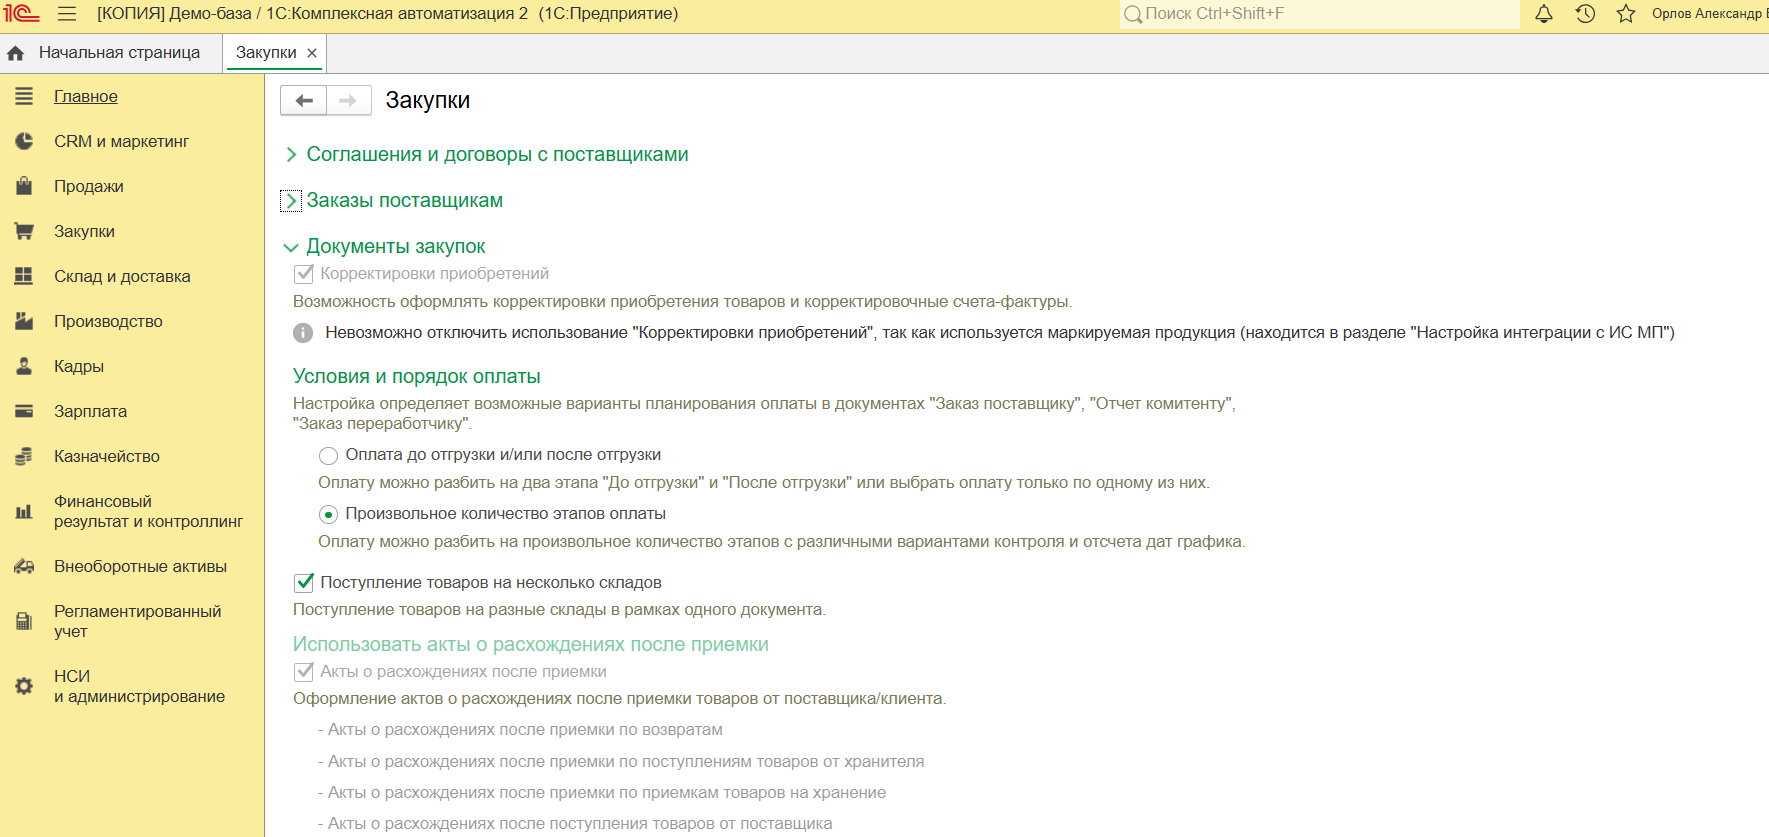Open the Закупки section with cart icon

84,231
